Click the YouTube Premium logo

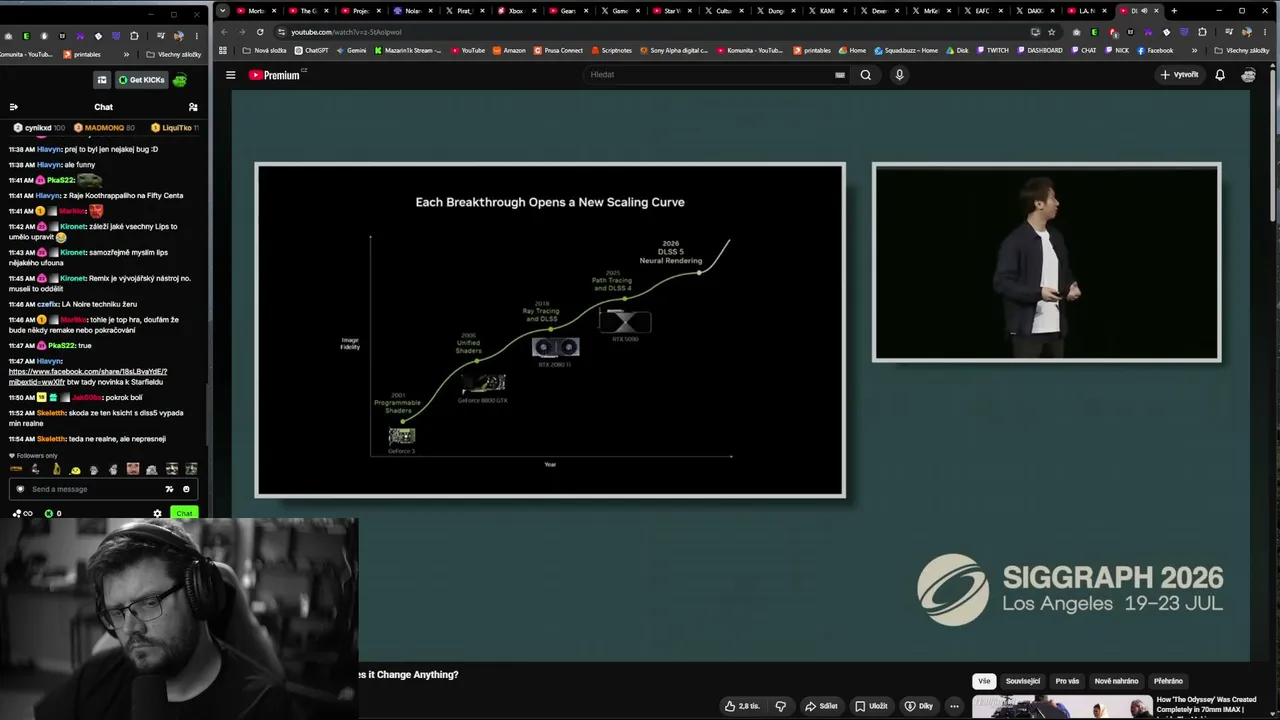[x=274, y=75]
